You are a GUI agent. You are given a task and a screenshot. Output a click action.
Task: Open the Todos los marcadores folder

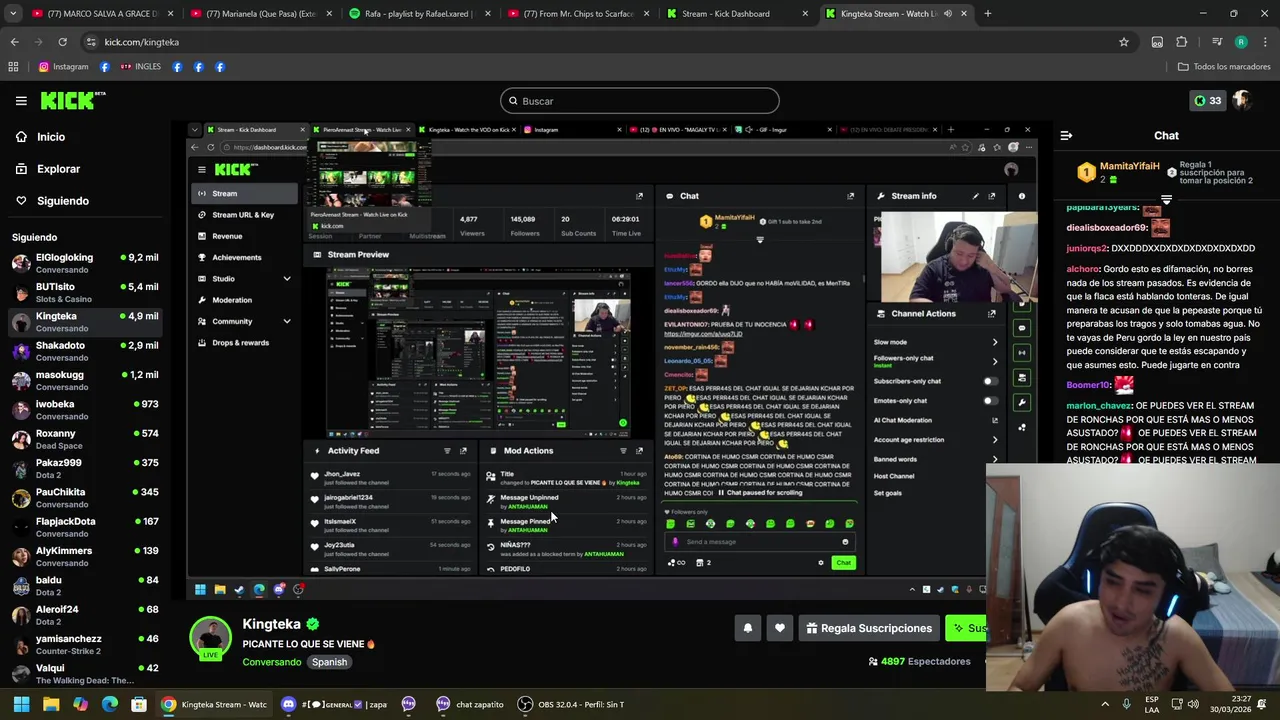pos(1224,67)
